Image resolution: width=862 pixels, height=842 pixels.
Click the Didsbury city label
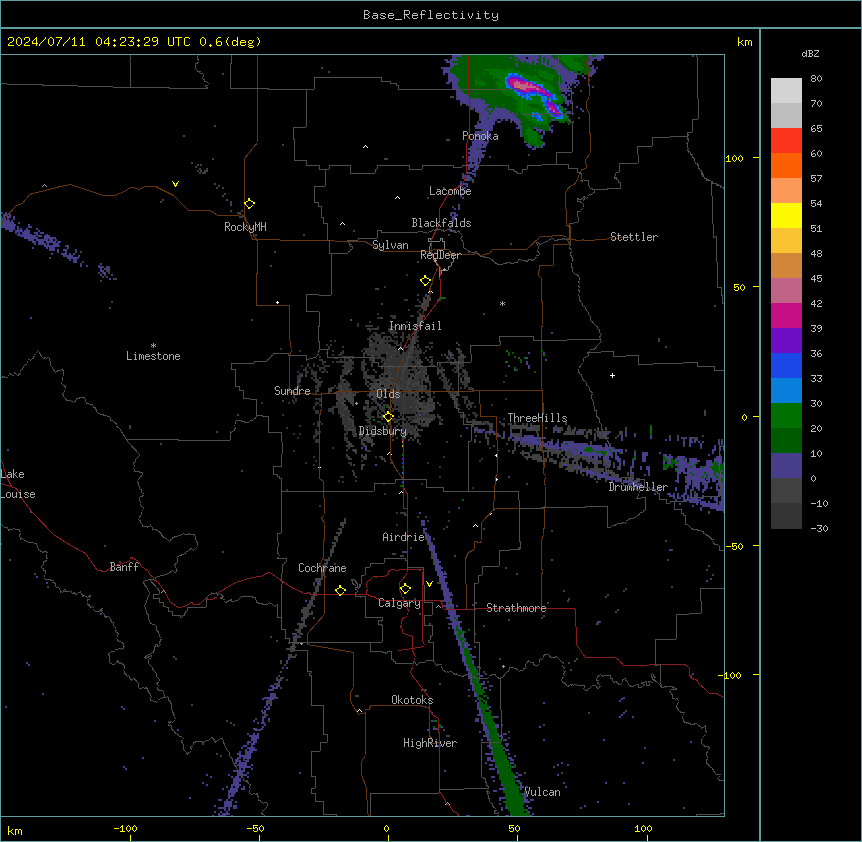[383, 431]
